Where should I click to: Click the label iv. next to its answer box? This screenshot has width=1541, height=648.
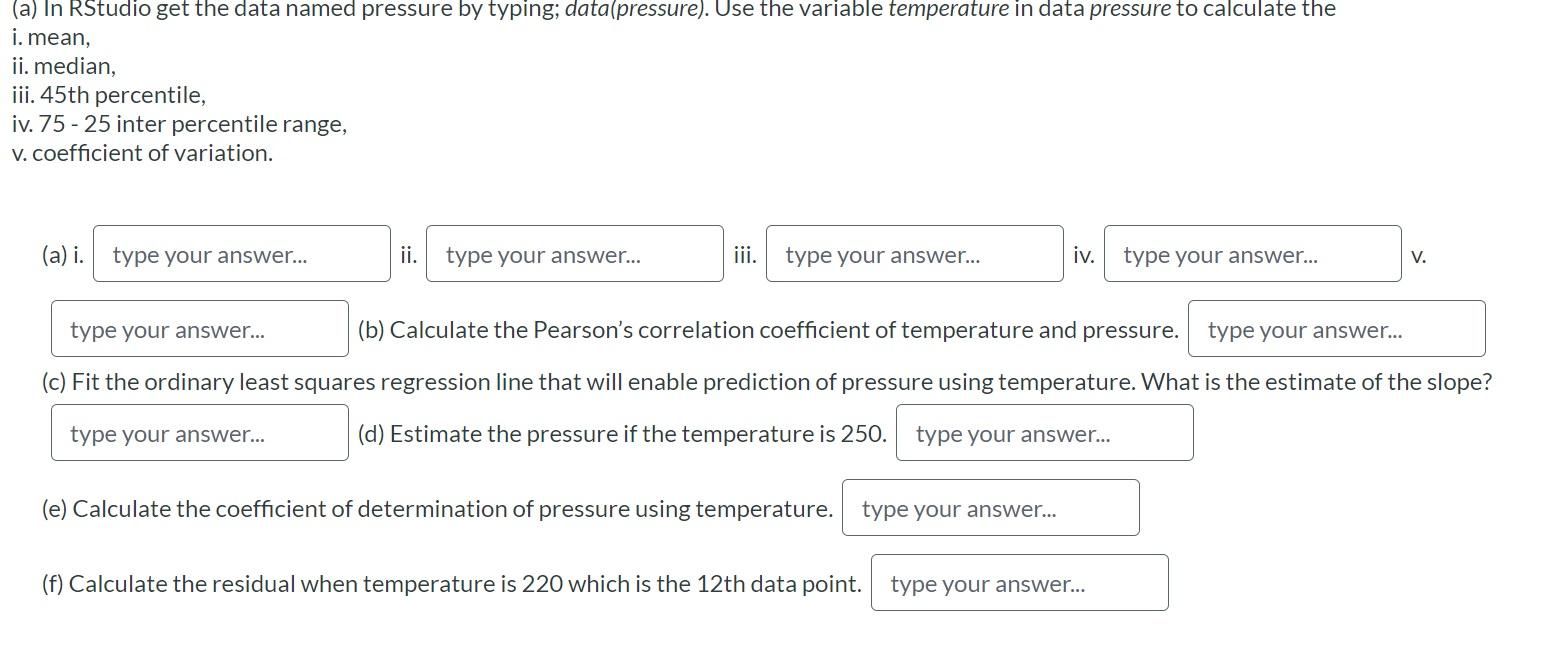1082,254
